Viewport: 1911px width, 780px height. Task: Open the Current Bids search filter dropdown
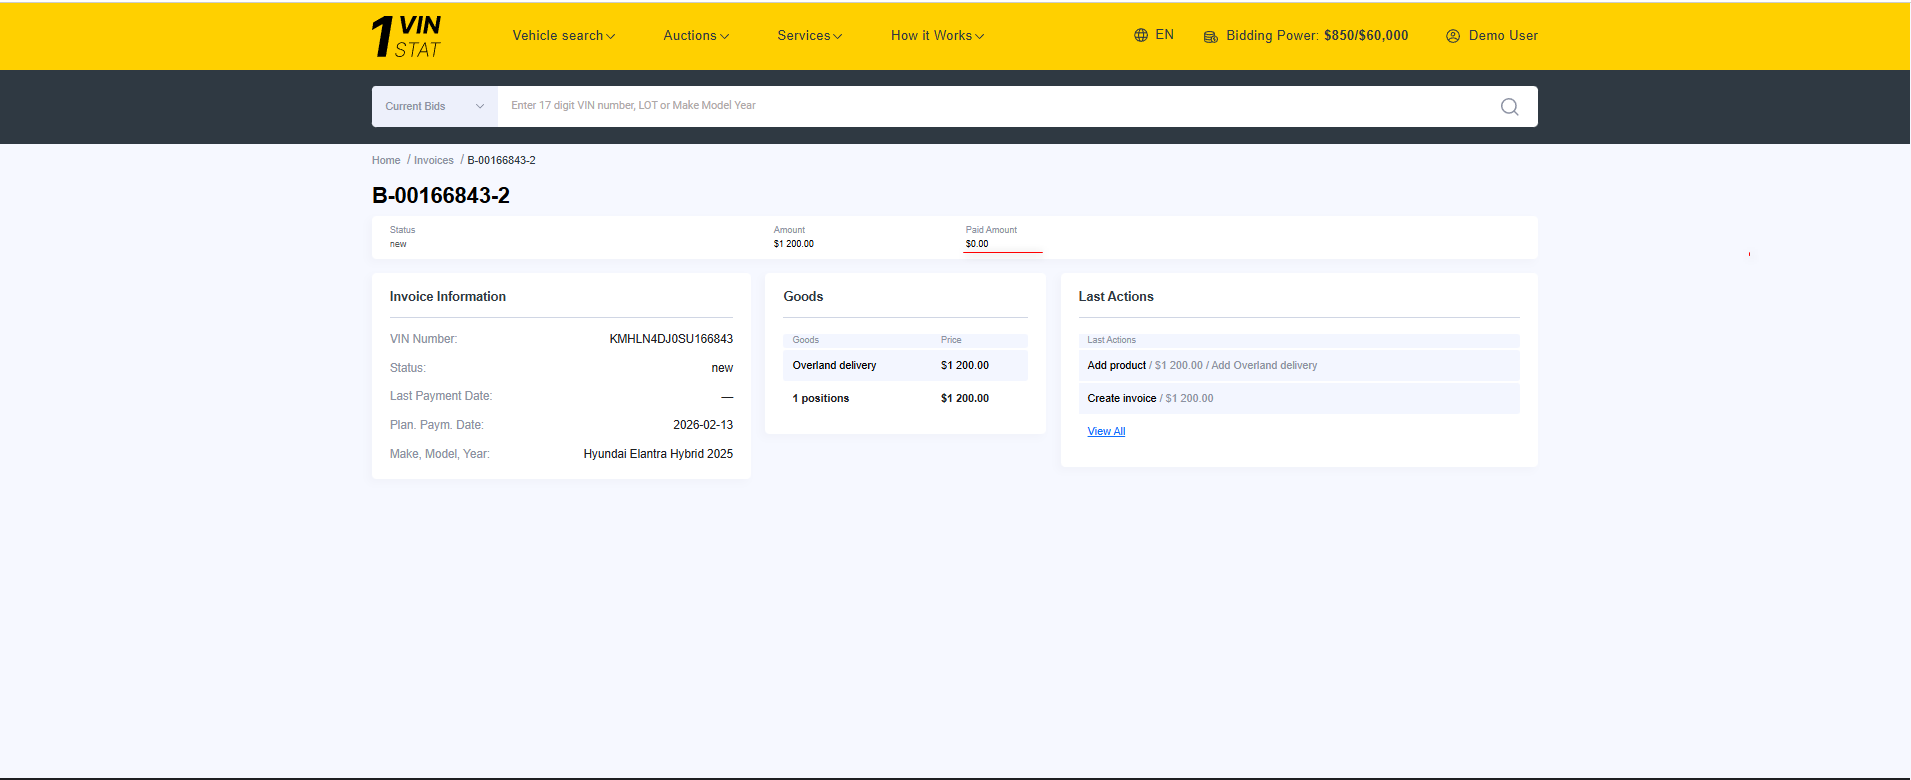point(434,106)
